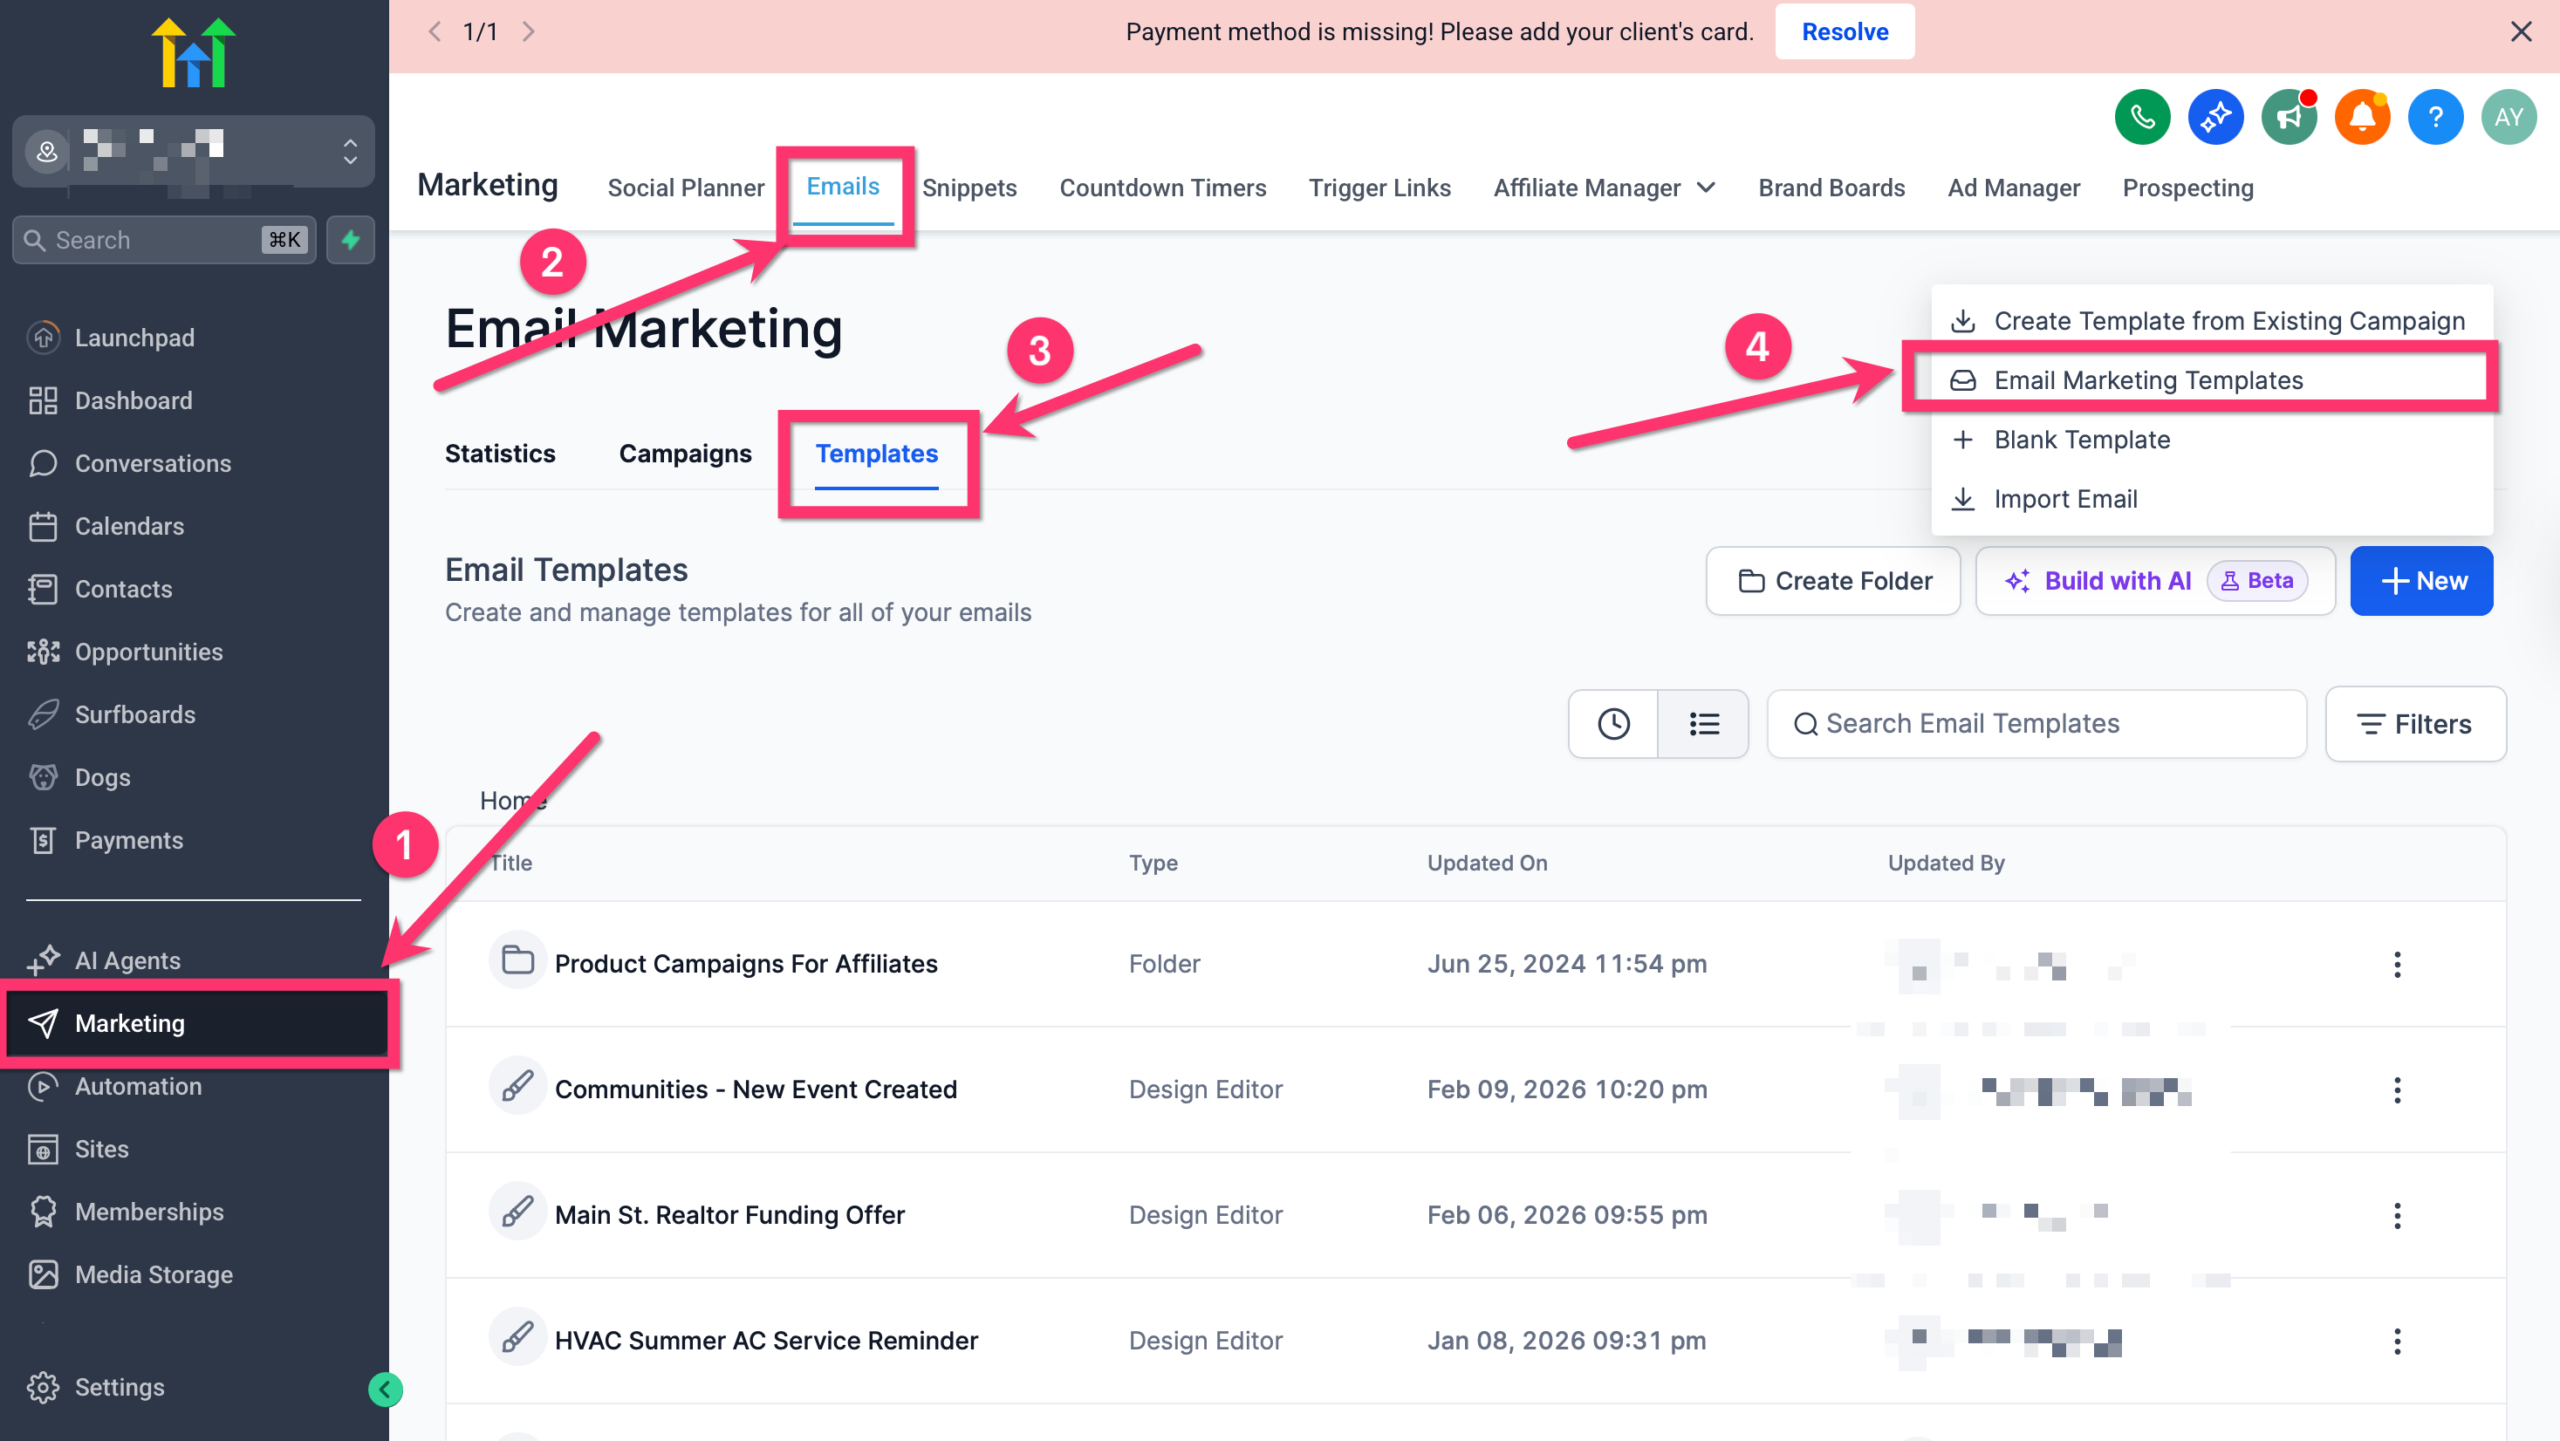The image size is (2560, 1441).
Task: Click the Resolve payment button
Action: coord(1844,31)
